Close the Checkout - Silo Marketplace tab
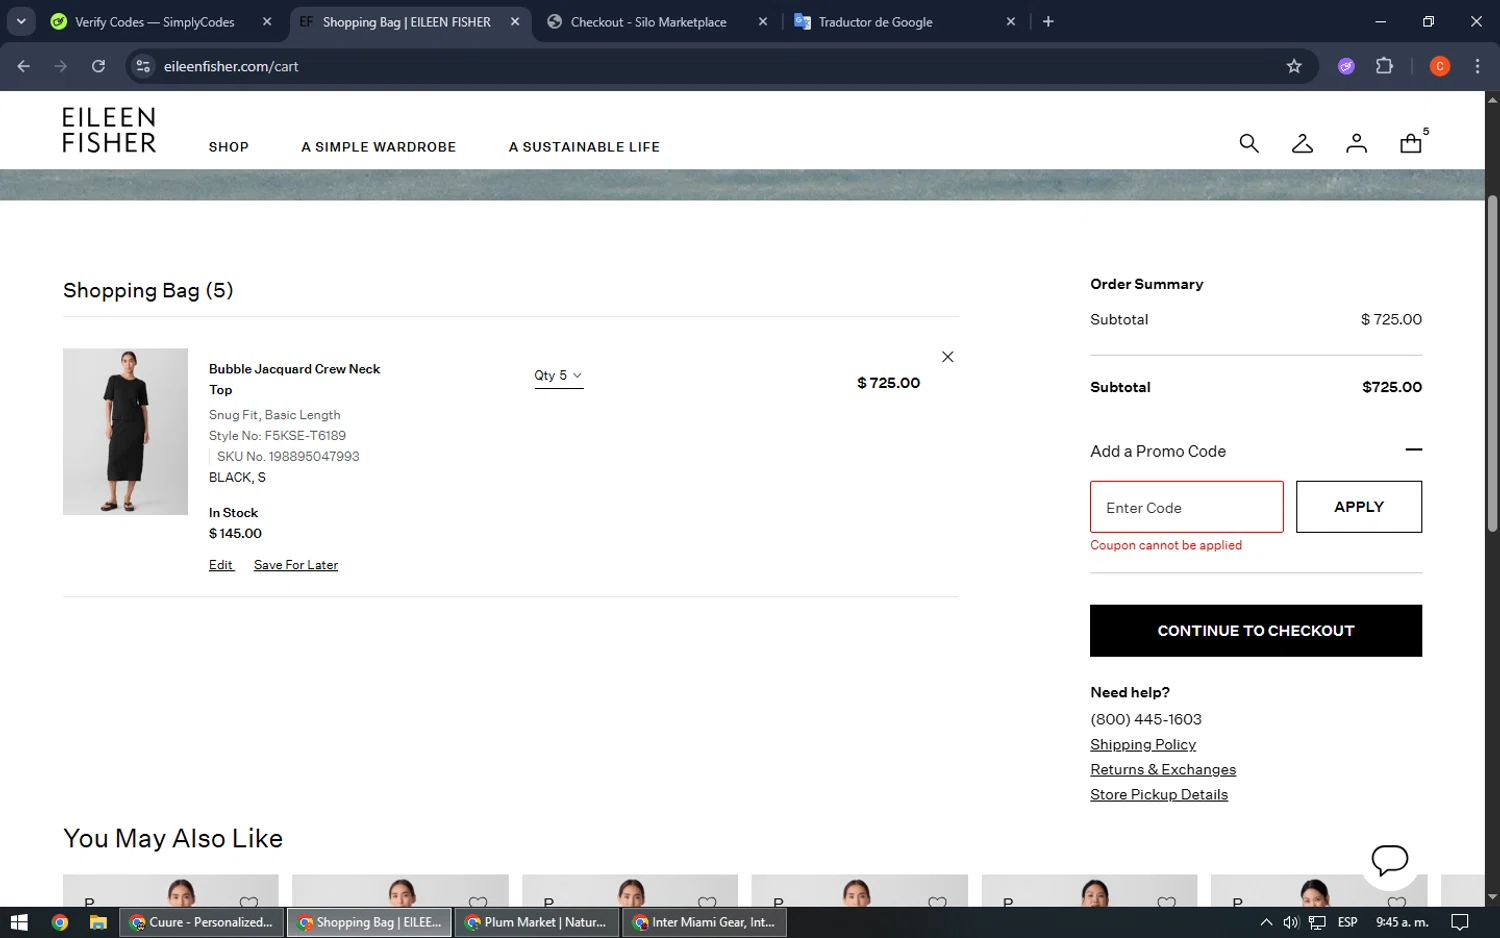Viewport: 1500px width, 938px height. tap(763, 21)
